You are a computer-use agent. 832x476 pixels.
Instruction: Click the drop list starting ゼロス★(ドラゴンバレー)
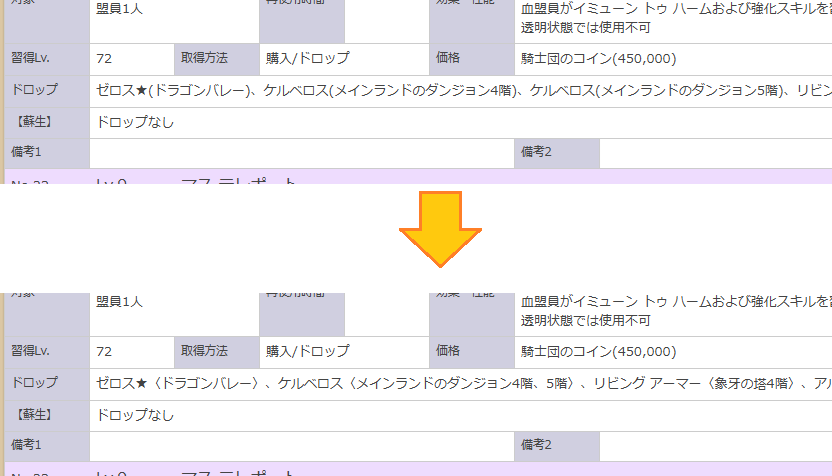(464, 91)
